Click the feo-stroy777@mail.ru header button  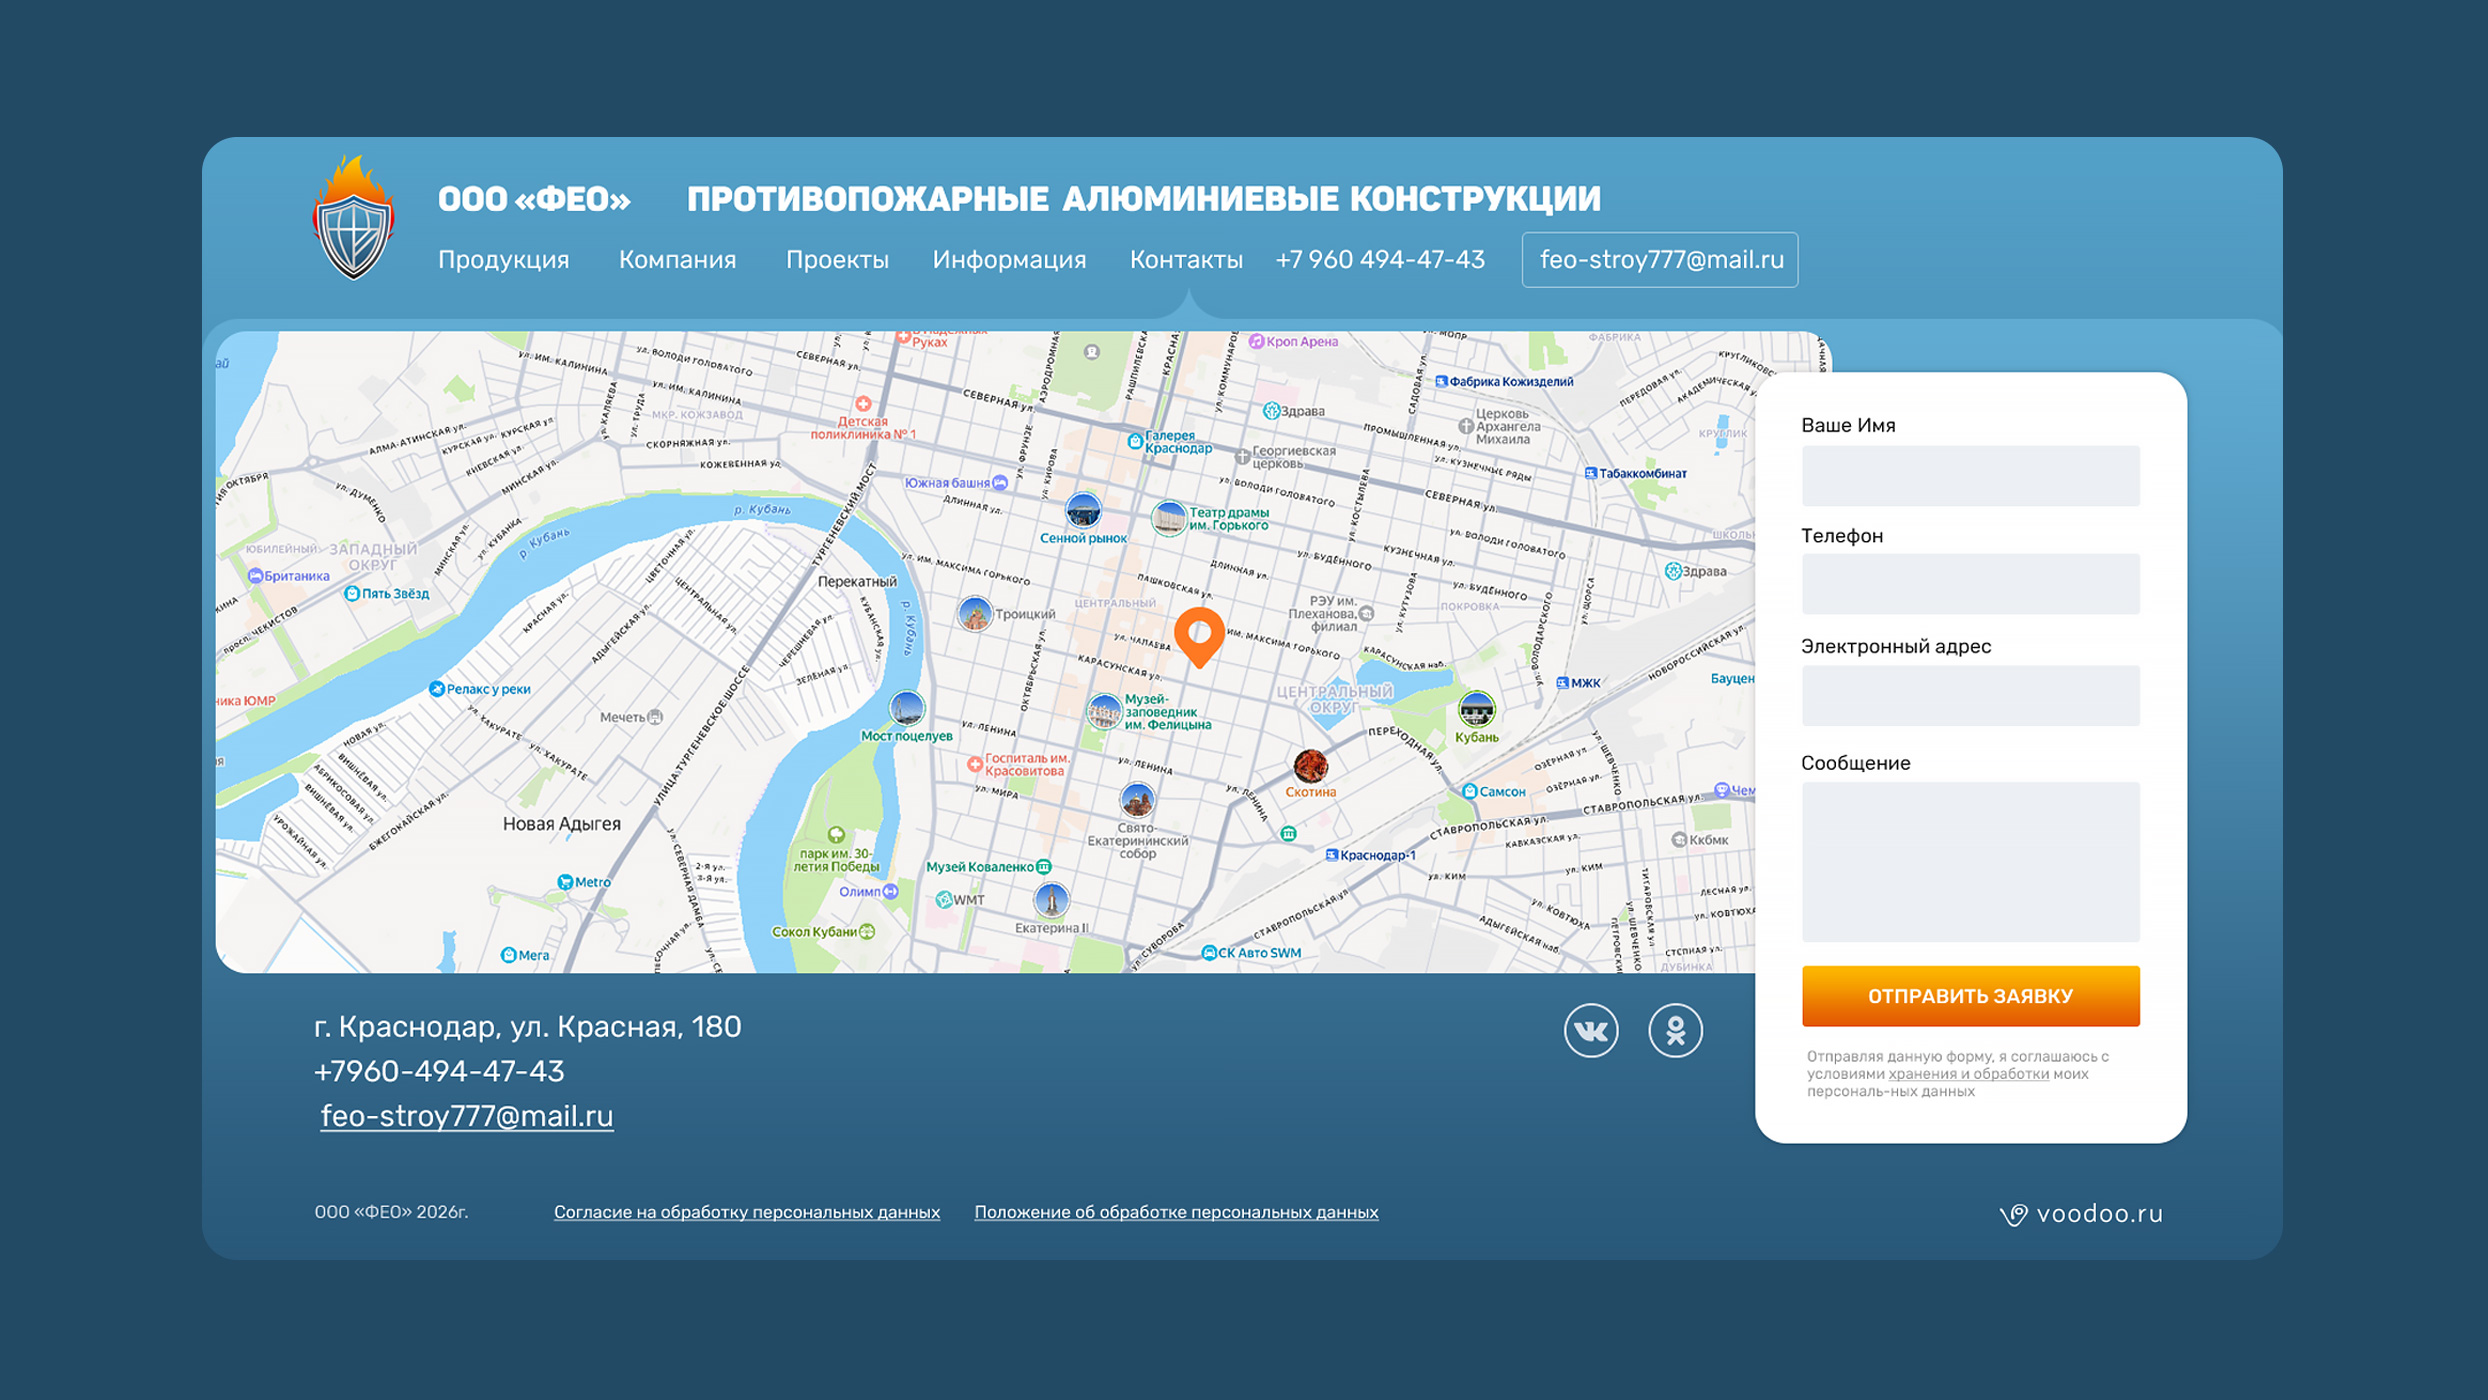[x=1660, y=260]
